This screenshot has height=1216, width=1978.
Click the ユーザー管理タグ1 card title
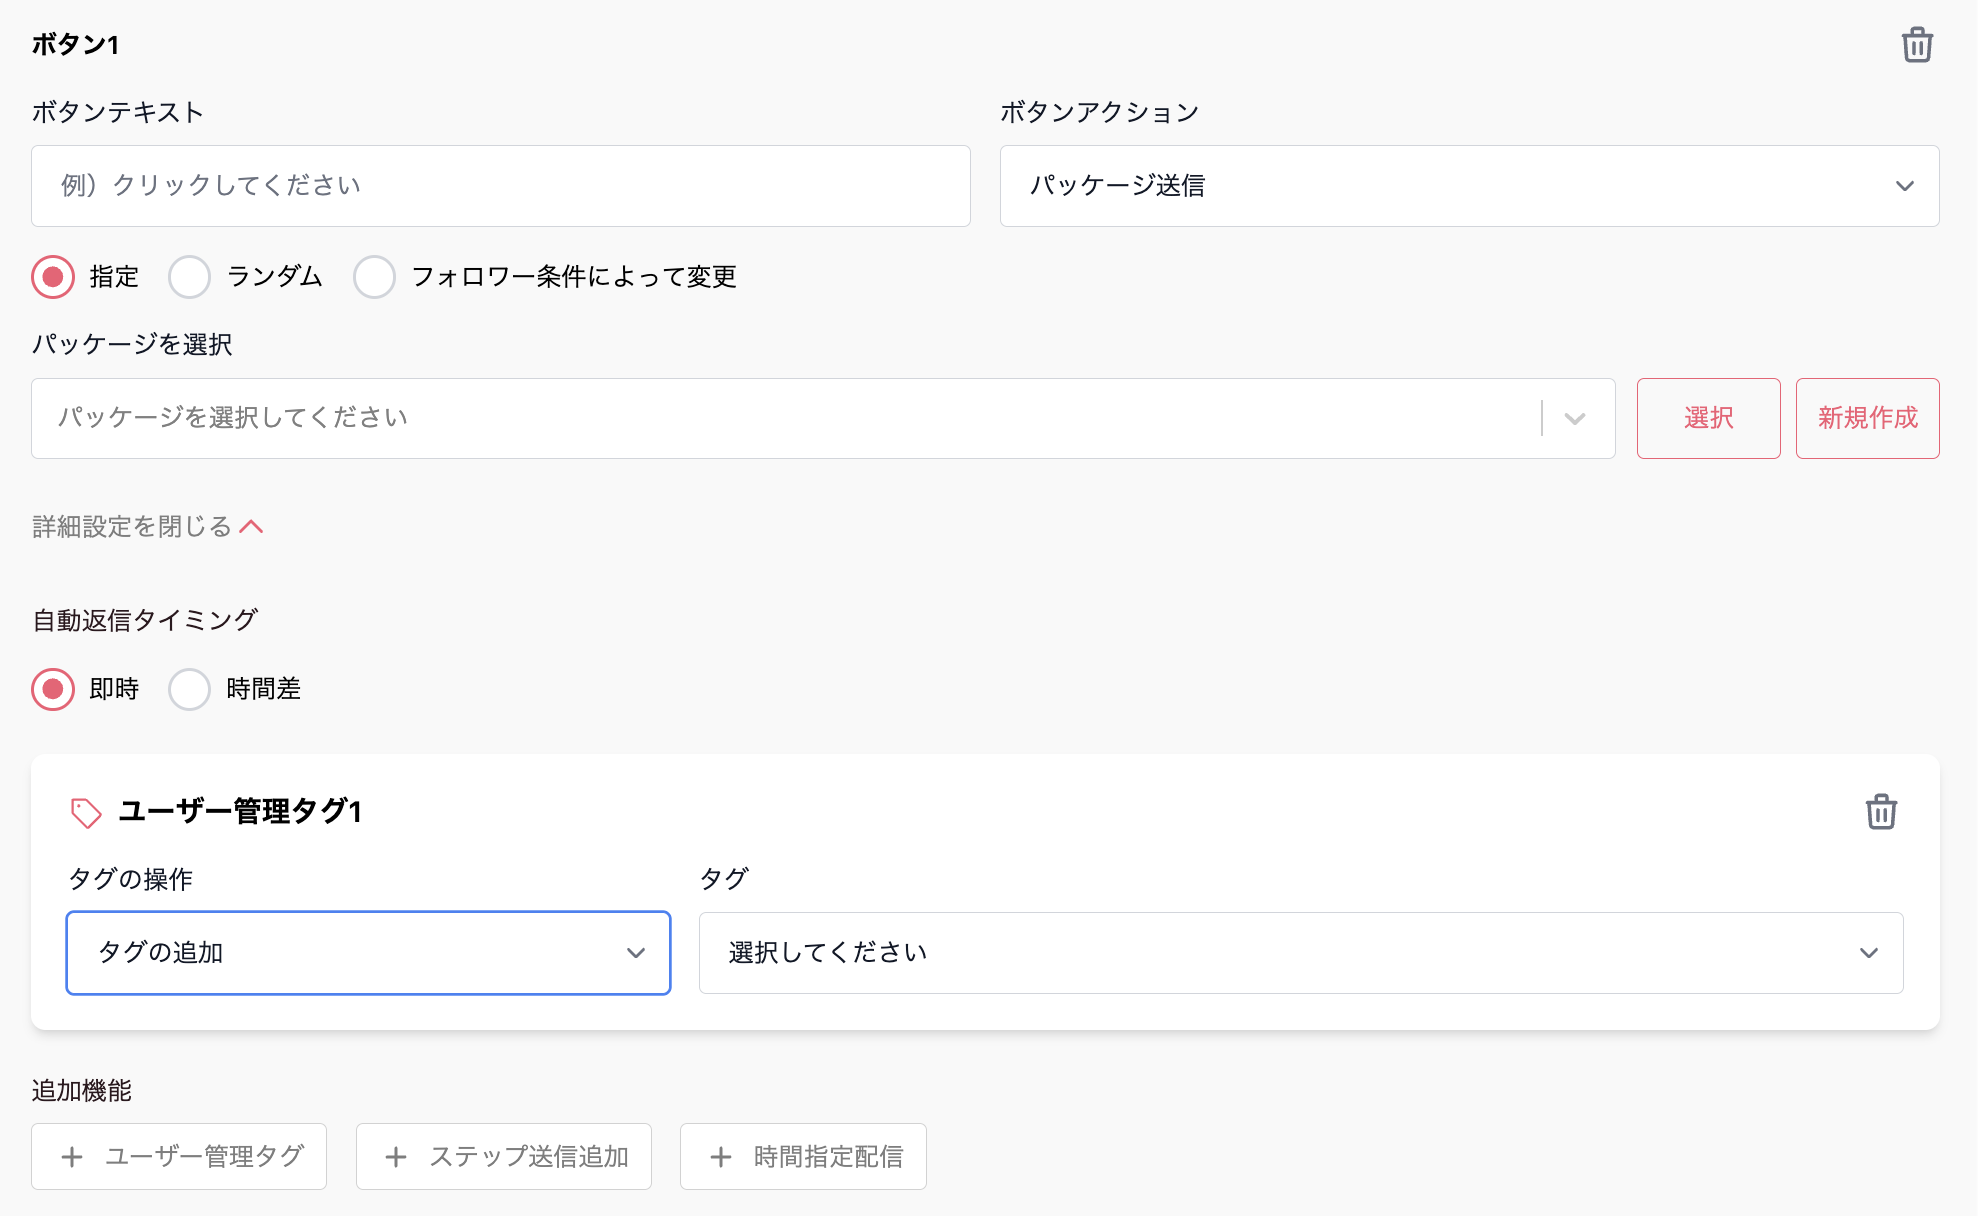point(240,811)
